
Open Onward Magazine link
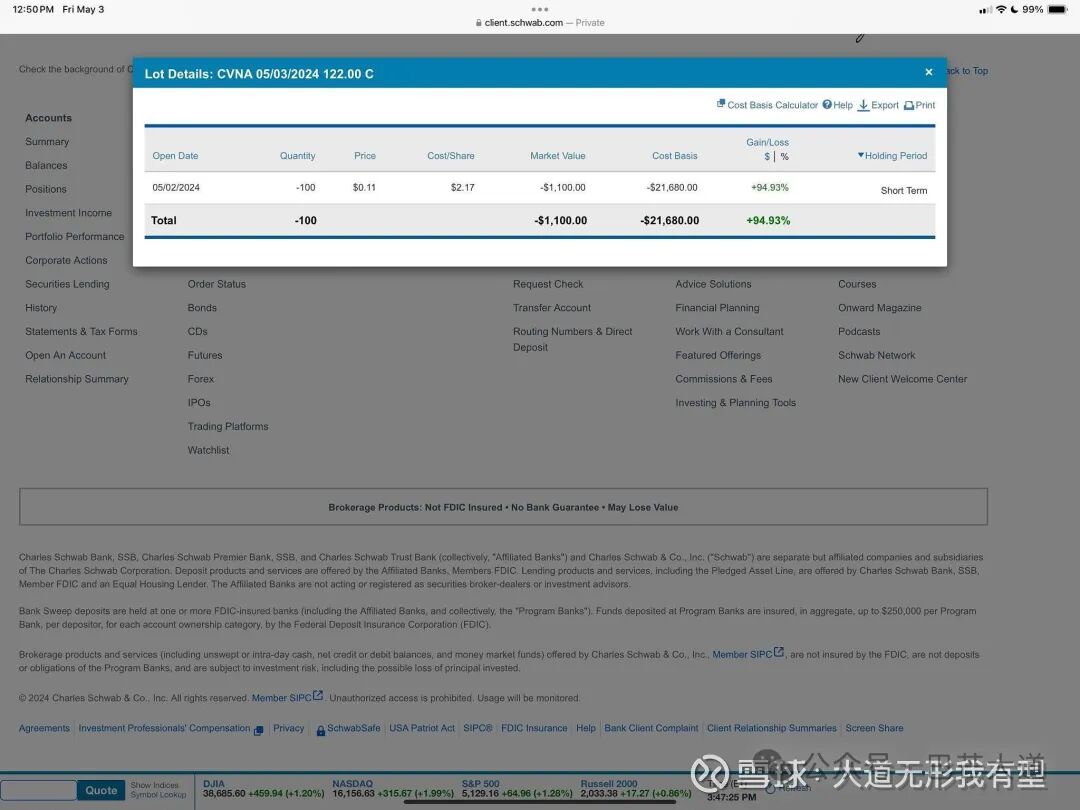click(880, 308)
